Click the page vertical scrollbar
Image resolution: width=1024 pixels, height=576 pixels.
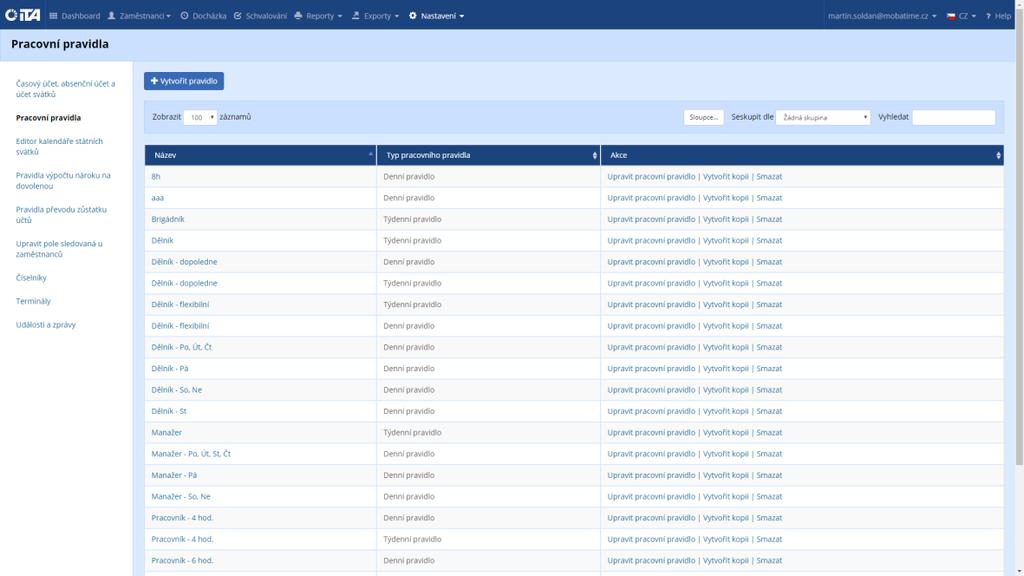pos(1019,237)
